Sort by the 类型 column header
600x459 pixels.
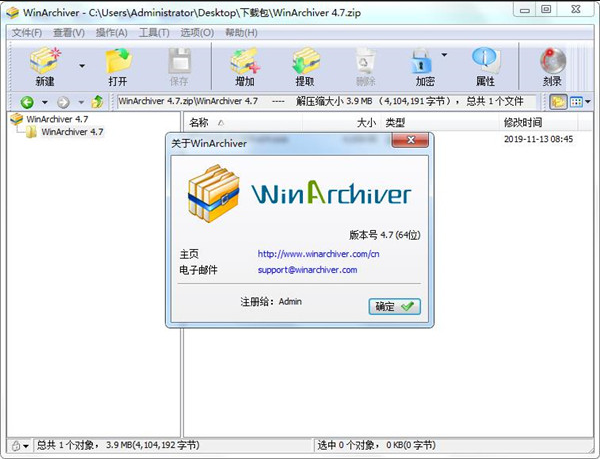tap(442, 123)
